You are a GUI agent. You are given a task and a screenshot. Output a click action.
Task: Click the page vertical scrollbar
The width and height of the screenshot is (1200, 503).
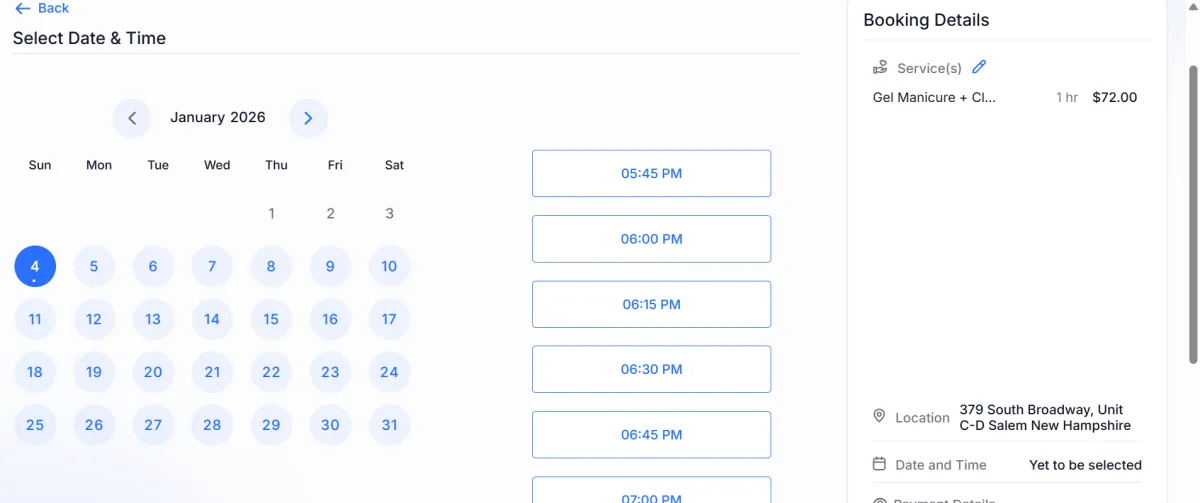(1192, 215)
